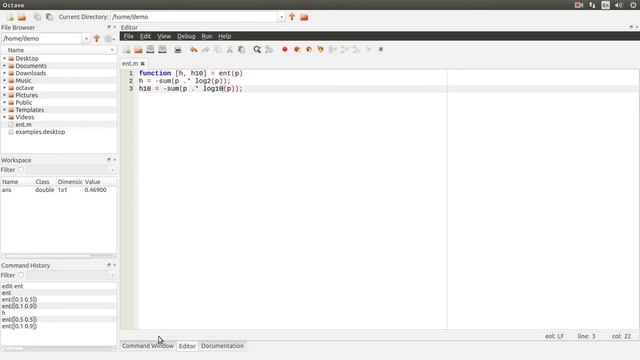Click Workspace Value column header
Viewport: 640px width, 360px height.
coord(93,182)
